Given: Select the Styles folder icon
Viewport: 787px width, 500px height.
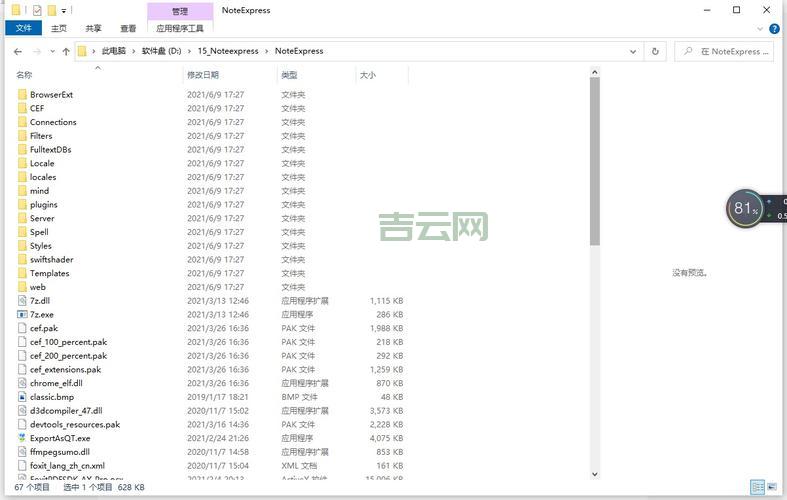Looking at the screenshot, I should point(22,245).
